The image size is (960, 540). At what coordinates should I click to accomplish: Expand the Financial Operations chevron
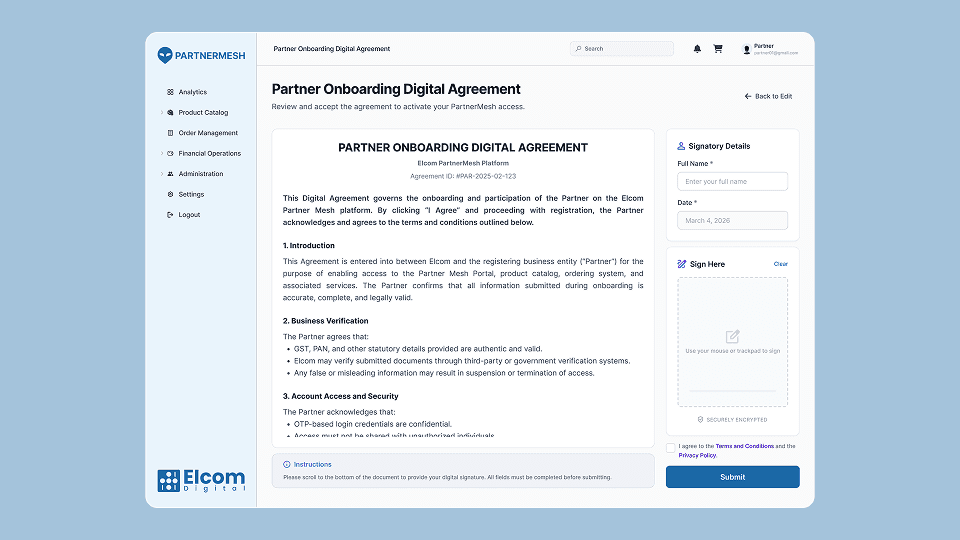point(161,154)
